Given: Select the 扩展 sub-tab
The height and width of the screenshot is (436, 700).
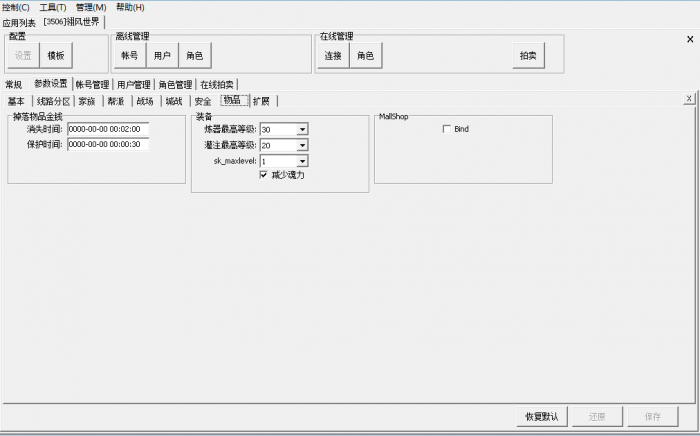Looking at the screenshot, I should pyautogui.click(x=261, y=101).
